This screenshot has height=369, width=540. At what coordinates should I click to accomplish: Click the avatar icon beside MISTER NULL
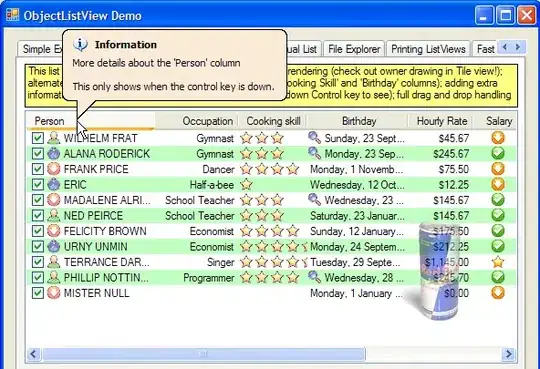(54, 293)
